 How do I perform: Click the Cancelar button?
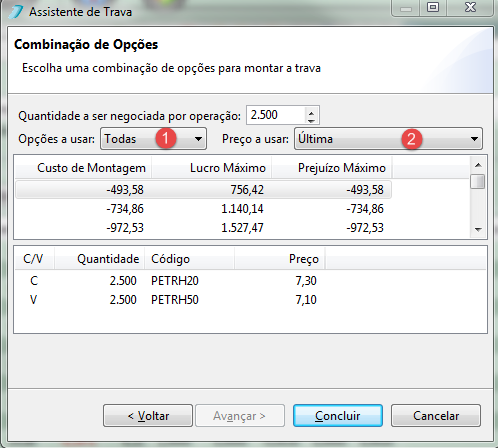click(x=436, y=416)
